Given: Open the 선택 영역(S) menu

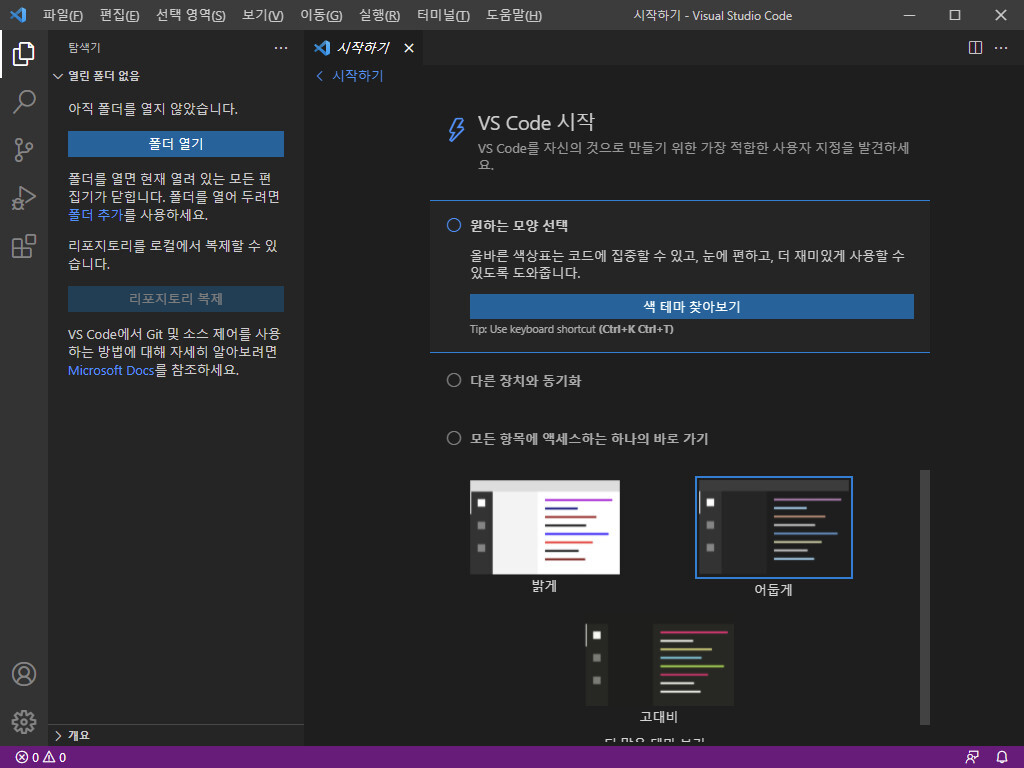Looking at the screenshot, I should pyautogui.click(x=191, y=15).
